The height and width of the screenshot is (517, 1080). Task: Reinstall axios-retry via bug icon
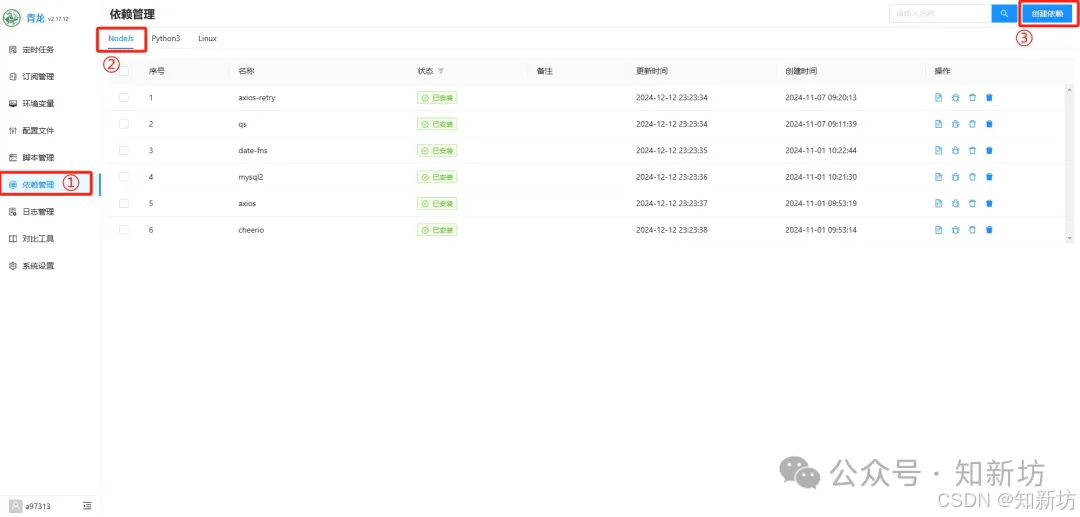[955, 98]
